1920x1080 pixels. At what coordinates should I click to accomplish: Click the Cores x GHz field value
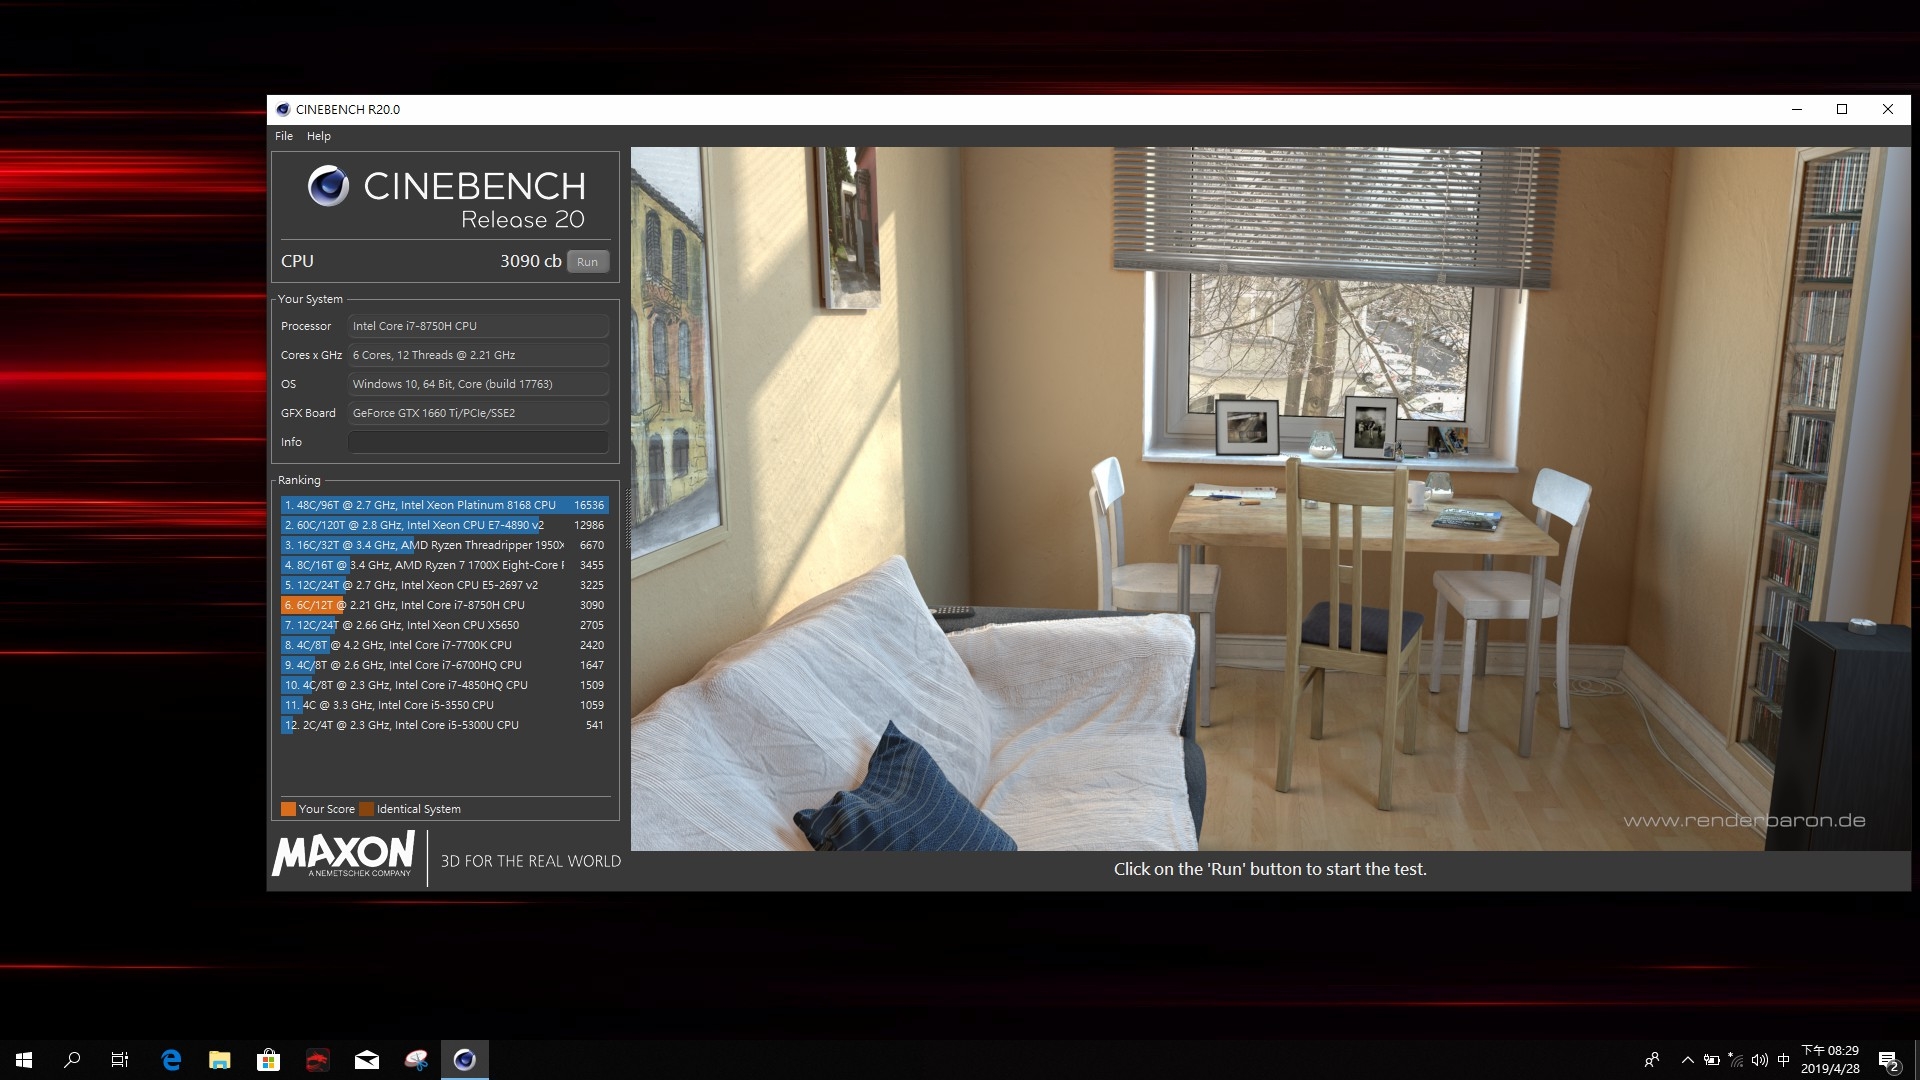(x=478, y=355)
